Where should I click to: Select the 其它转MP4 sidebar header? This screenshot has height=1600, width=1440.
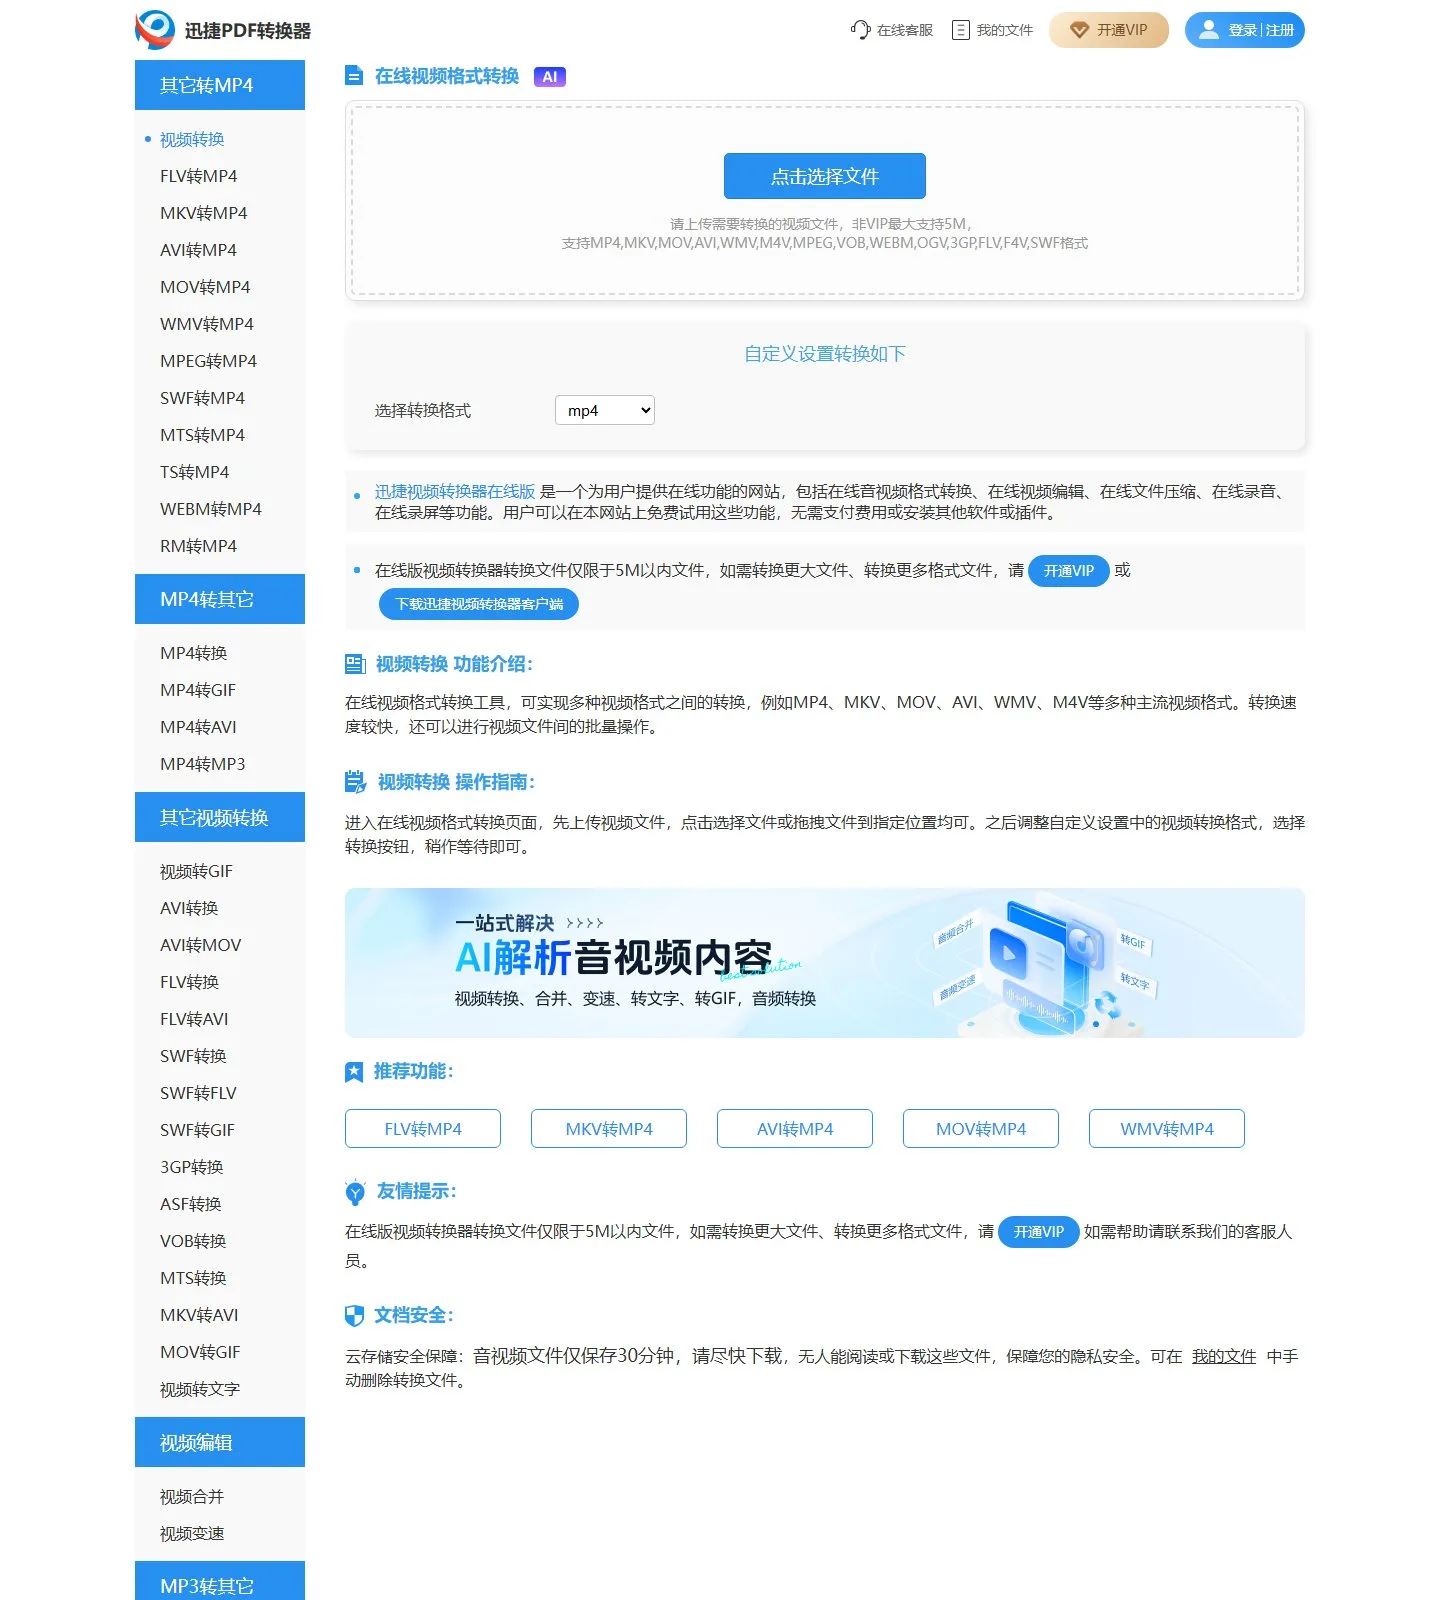tap(220, 85)
